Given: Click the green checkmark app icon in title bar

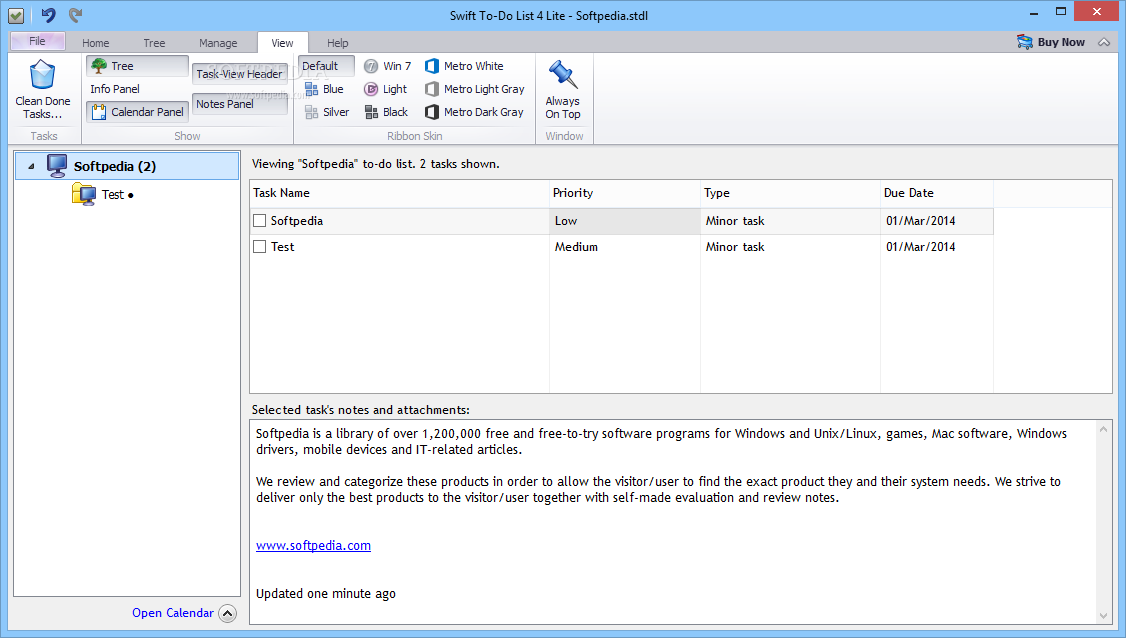Looking at the screenshot, I should tap(16, 14).
